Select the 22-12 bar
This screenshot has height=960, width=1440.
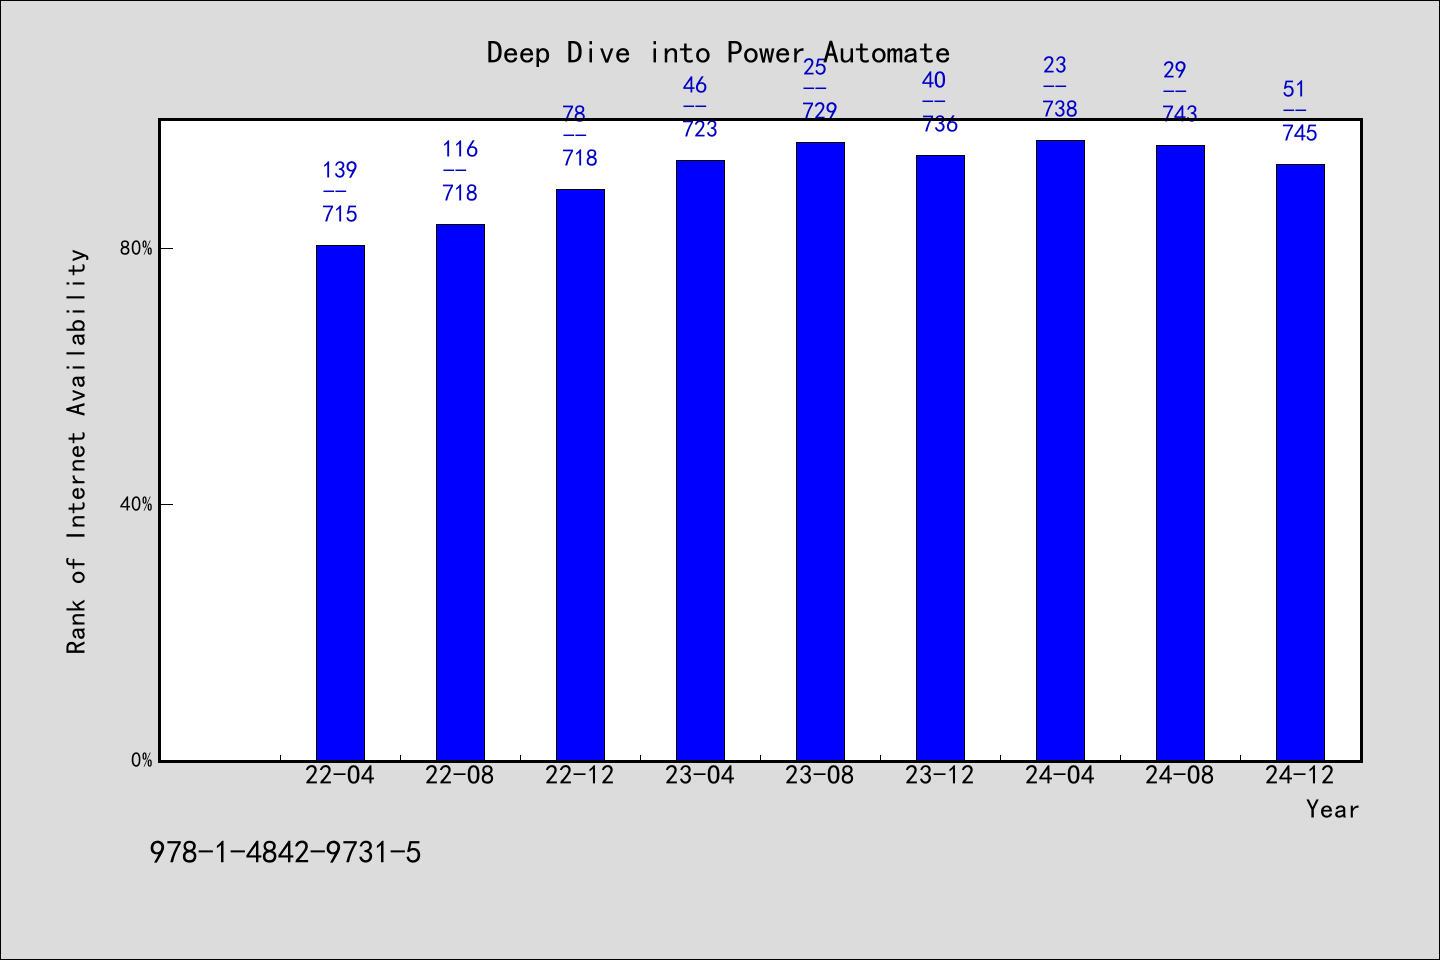[x=580, y=475]
